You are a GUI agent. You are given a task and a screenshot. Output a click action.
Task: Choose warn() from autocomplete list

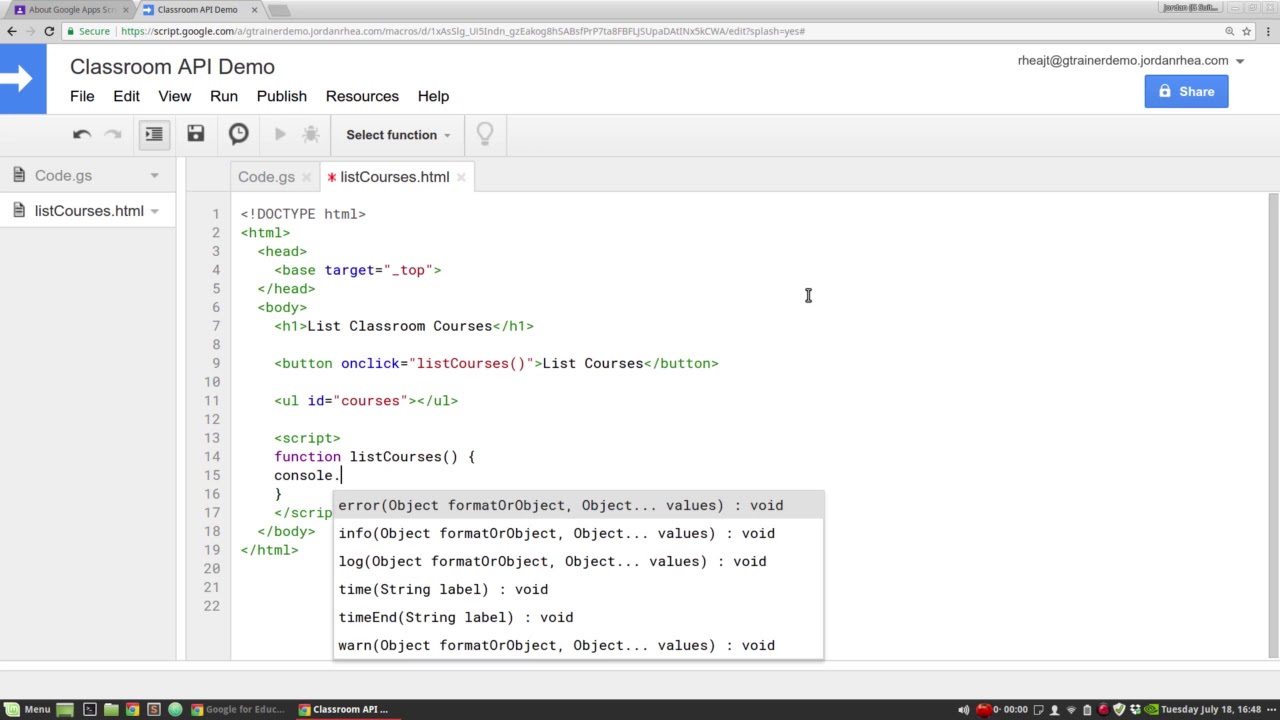pyautogui.click(x=578, y=645)
